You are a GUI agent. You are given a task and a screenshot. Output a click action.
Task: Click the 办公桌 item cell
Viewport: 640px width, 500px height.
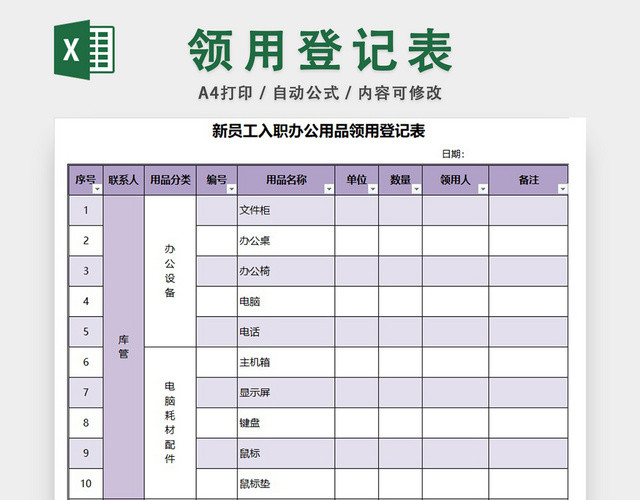point(286,241)
